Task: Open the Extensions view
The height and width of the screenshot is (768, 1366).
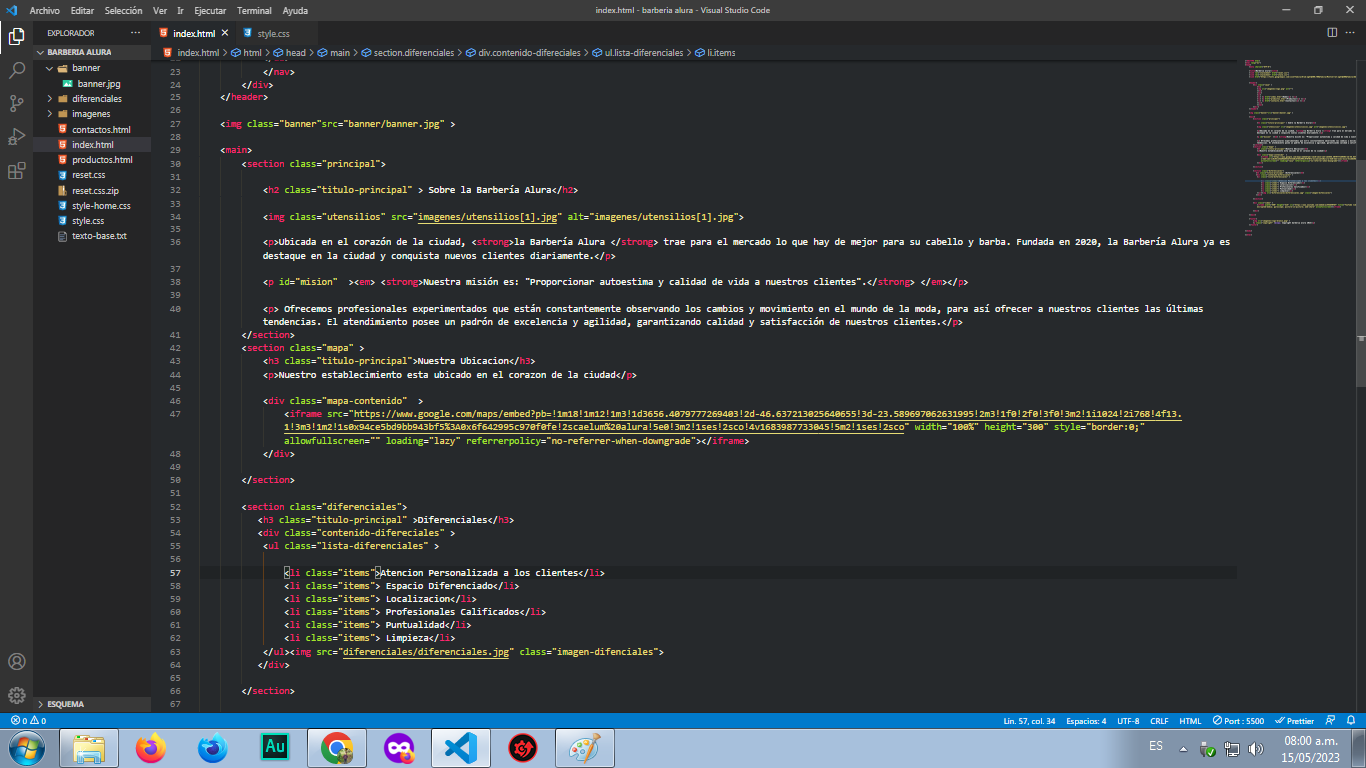Action: pyautogui.click(x=16, y=171)
